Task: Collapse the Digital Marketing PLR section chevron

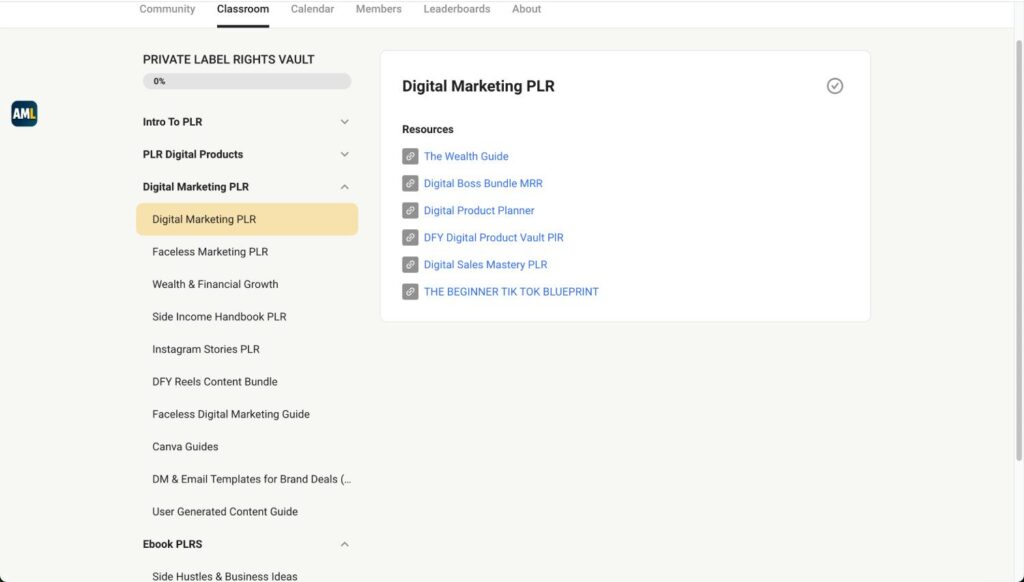Action: click(x=344, y=187)
